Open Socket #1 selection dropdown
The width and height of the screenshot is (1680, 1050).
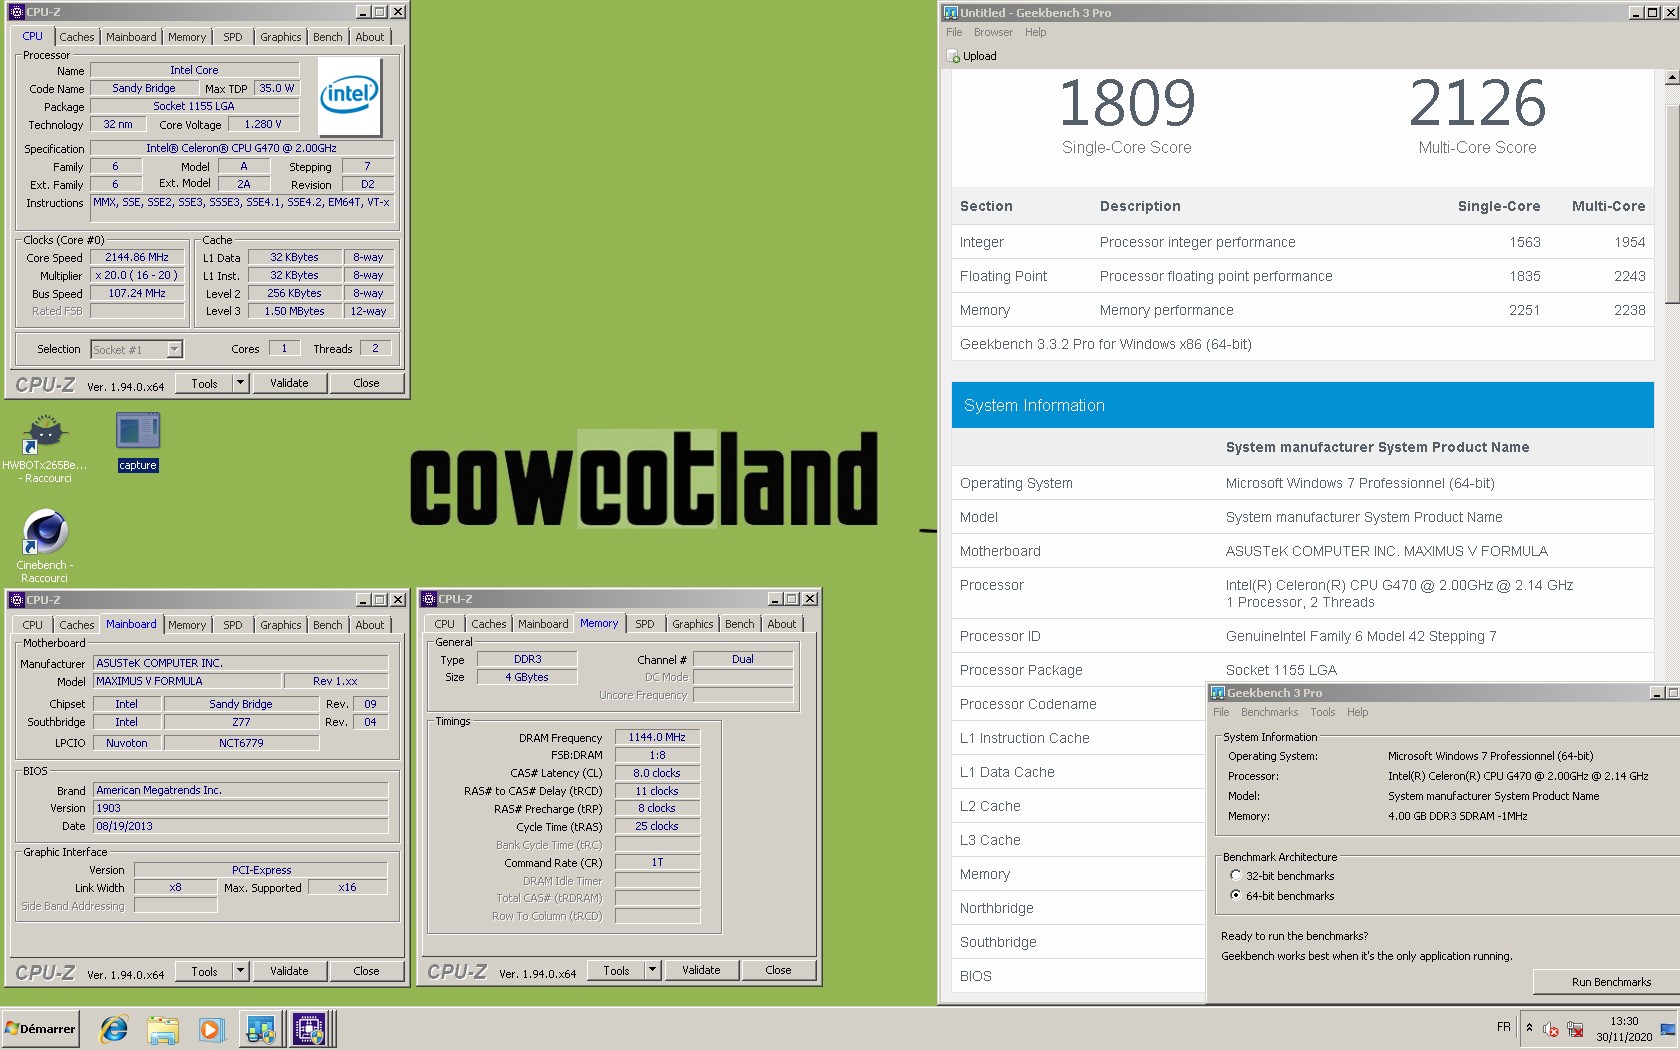(175, 349)
